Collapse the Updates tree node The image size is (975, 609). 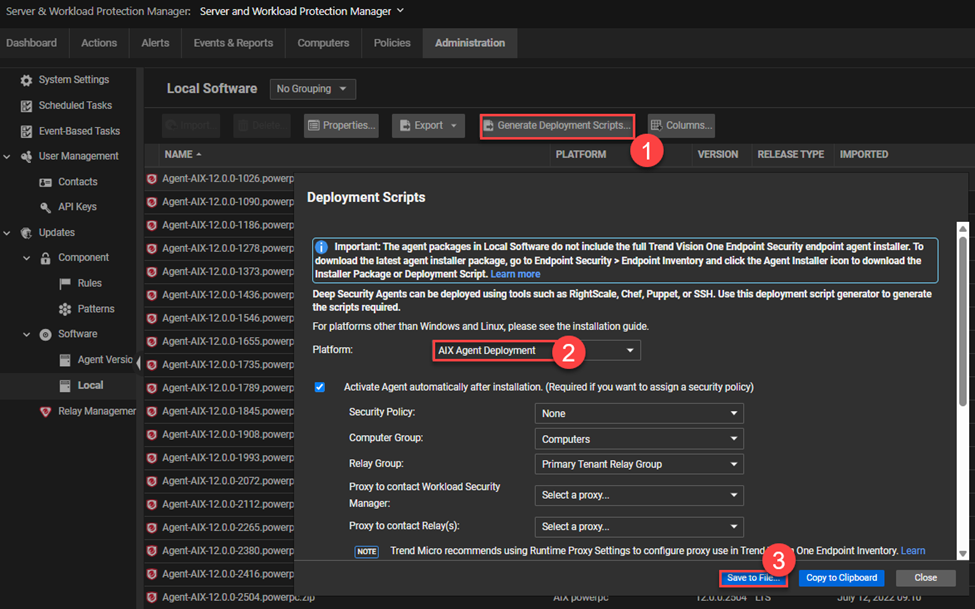[7, 233]
